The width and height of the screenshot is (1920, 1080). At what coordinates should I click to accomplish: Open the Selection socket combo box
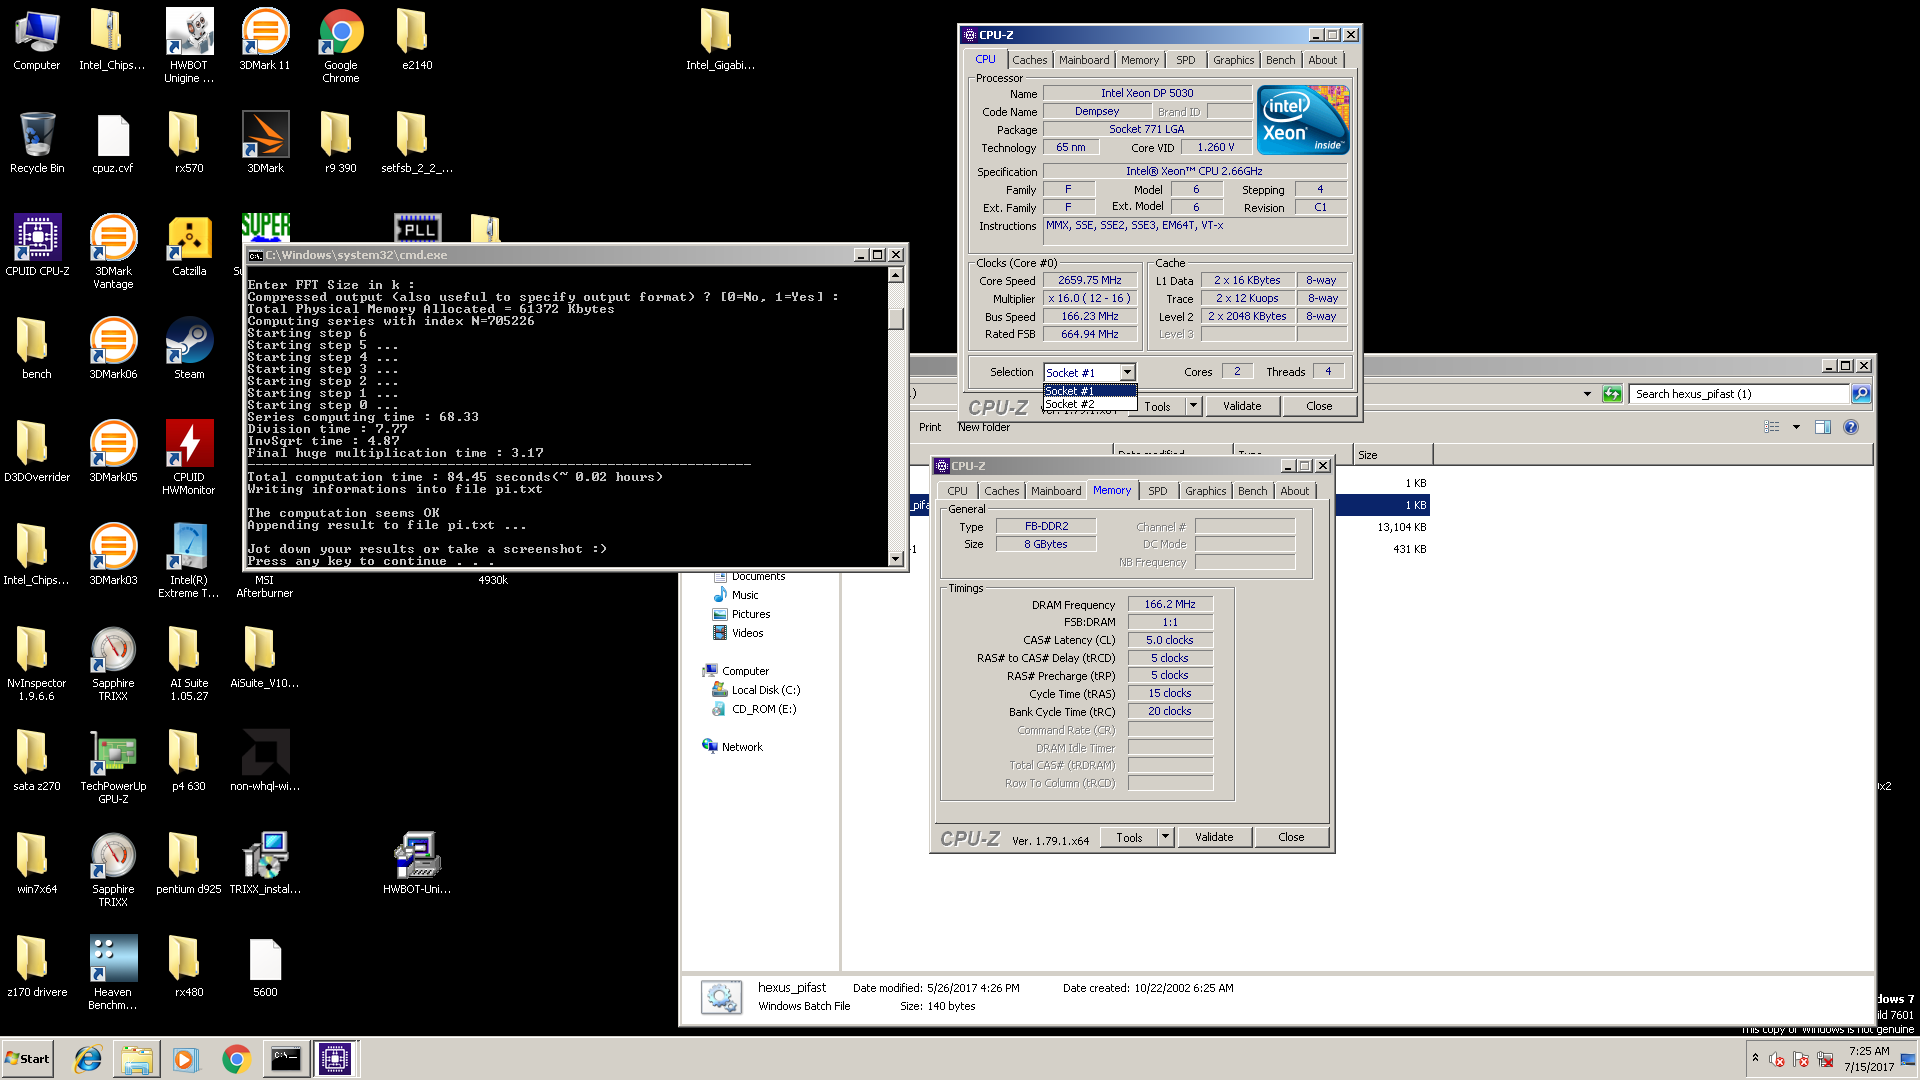[1090, 372]
